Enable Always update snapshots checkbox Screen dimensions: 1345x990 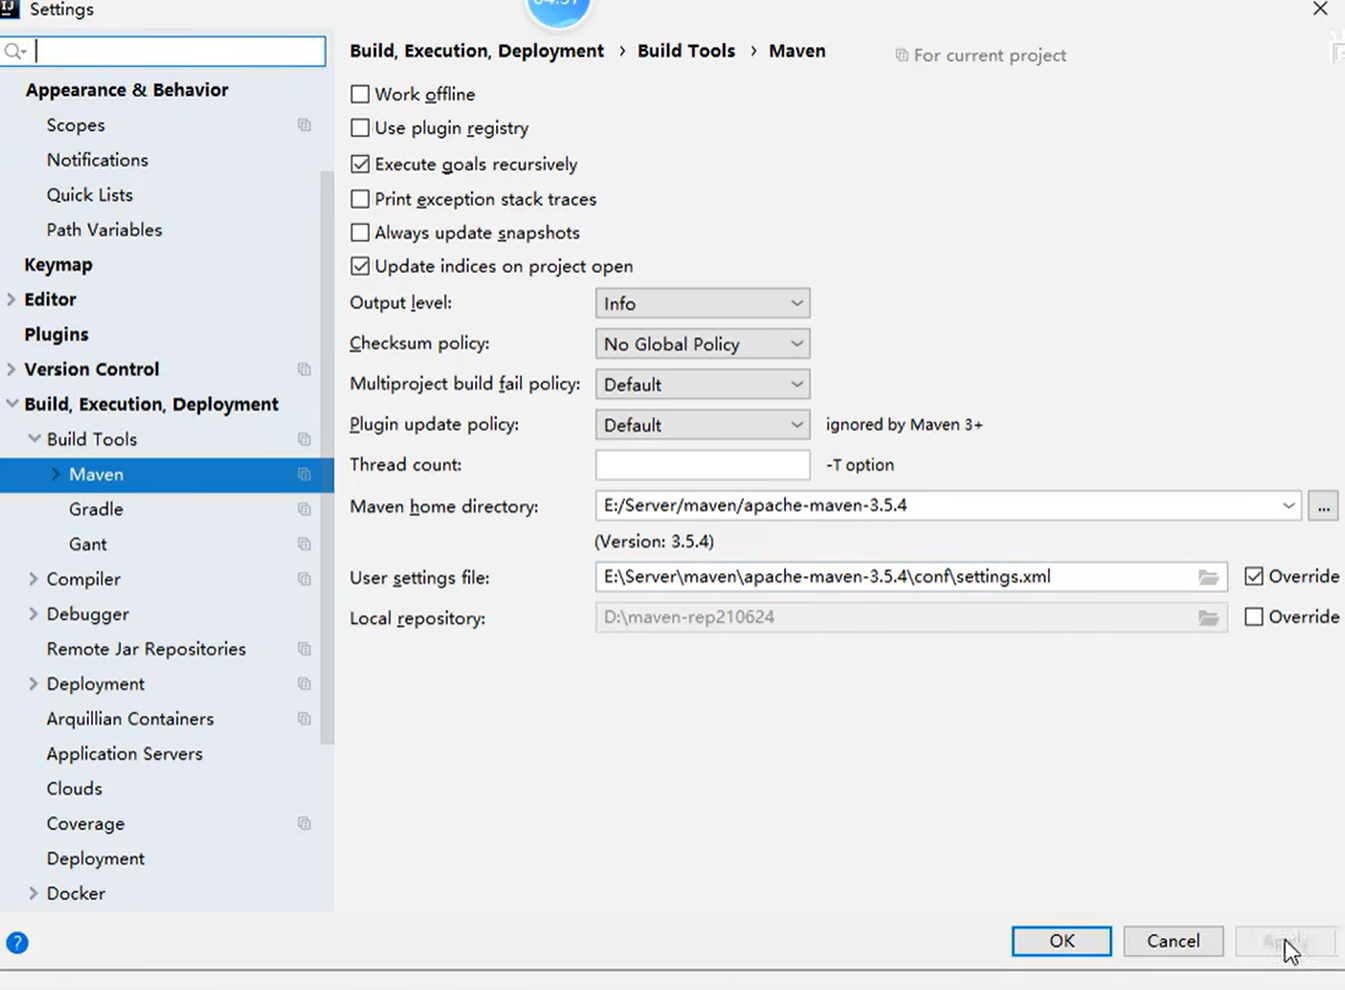click(360, 233)
